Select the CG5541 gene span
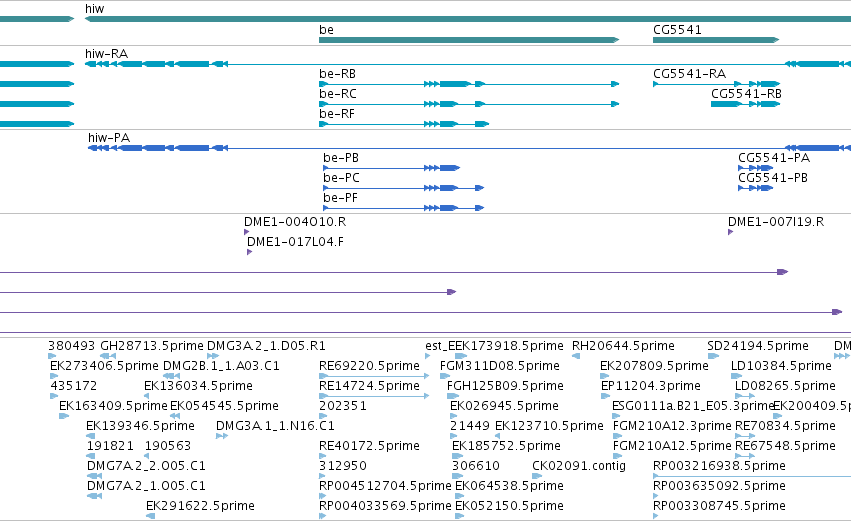 tap(716, 40)
